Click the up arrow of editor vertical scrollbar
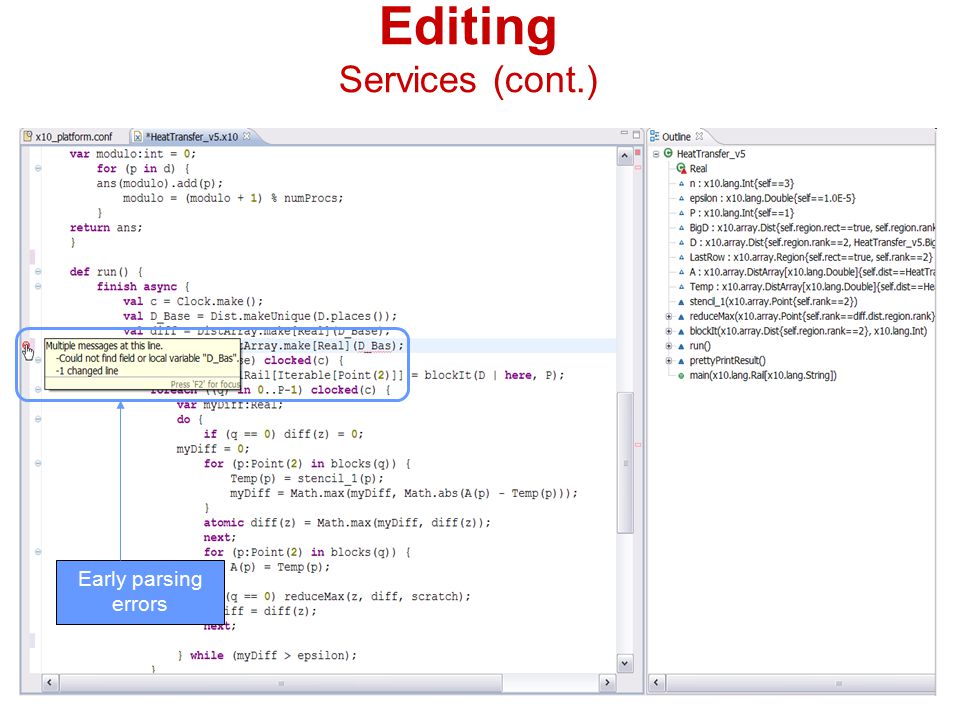 click(x=624, y=156)
